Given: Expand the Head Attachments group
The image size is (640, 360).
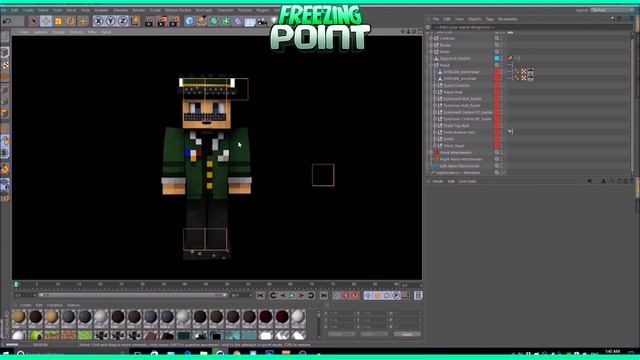Looking at the screenshot, I should (431, 152).
